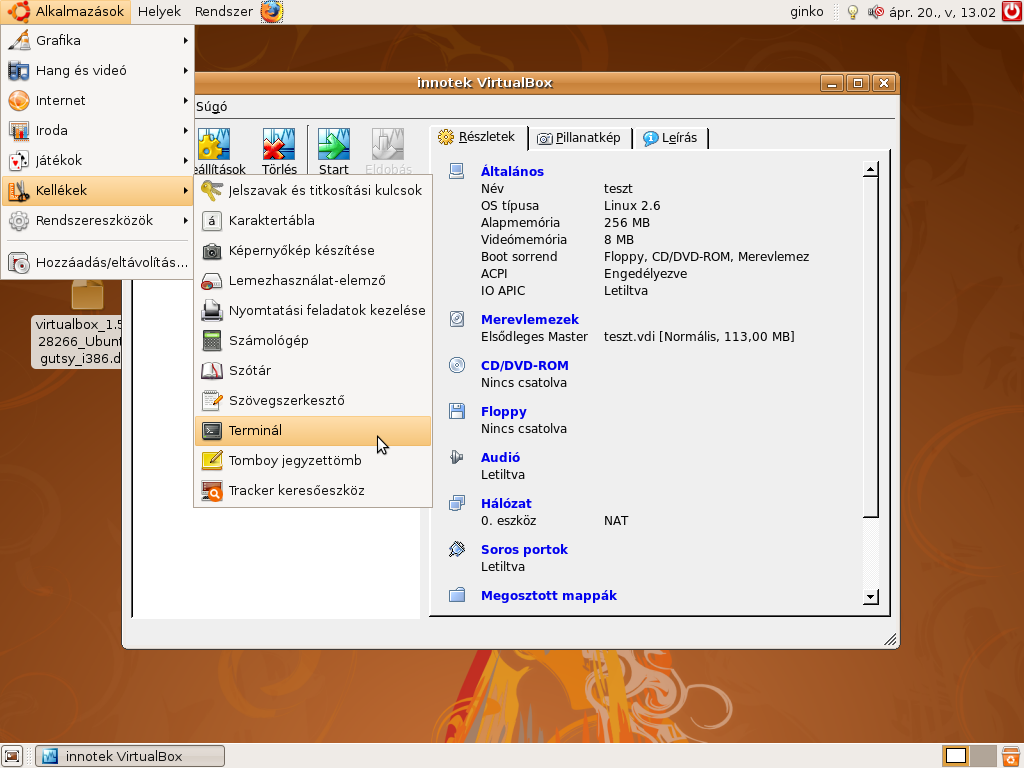
Task: Switch to the Pillanatkép tab
Action: point(579,138)
